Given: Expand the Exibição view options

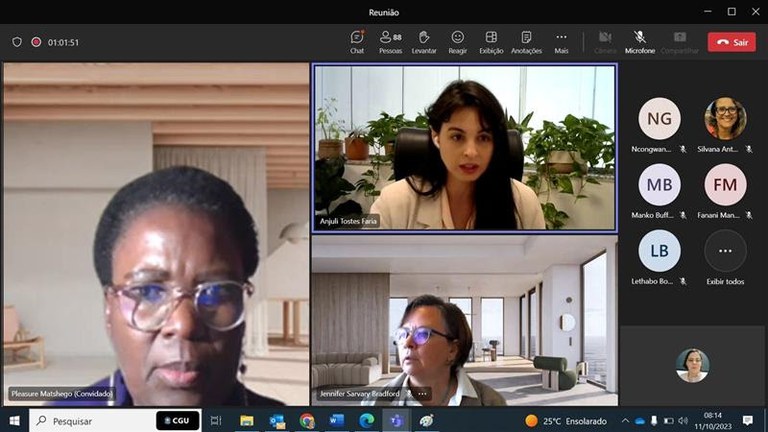Looking at the screenshot, I should [x=491, y=41].
